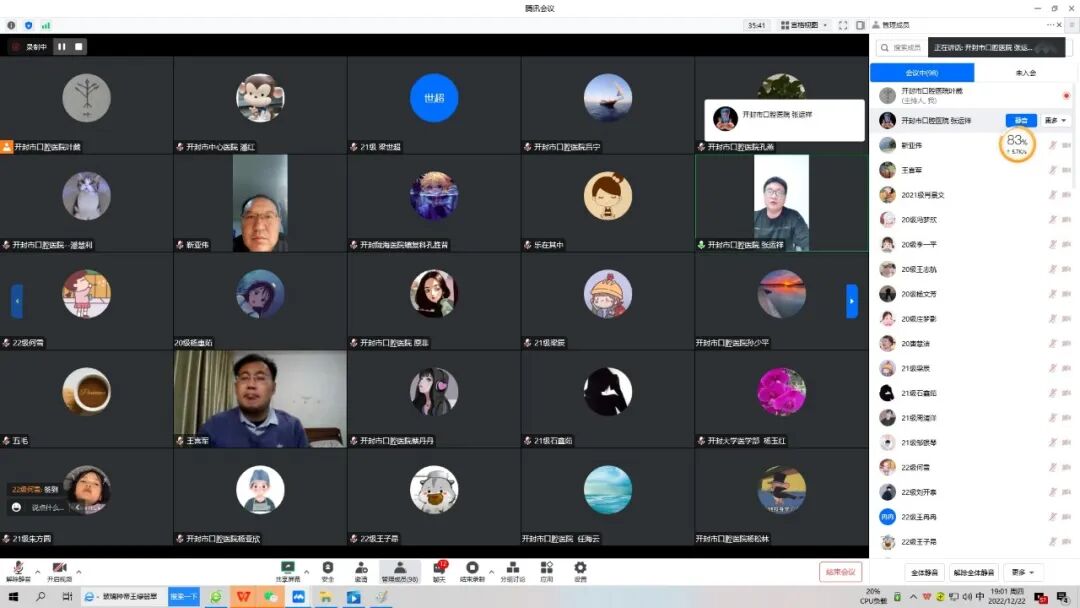Click the 邀请 invite participants icon
The width and height of the screenshot is (1080, 608).
pos(361,571)
